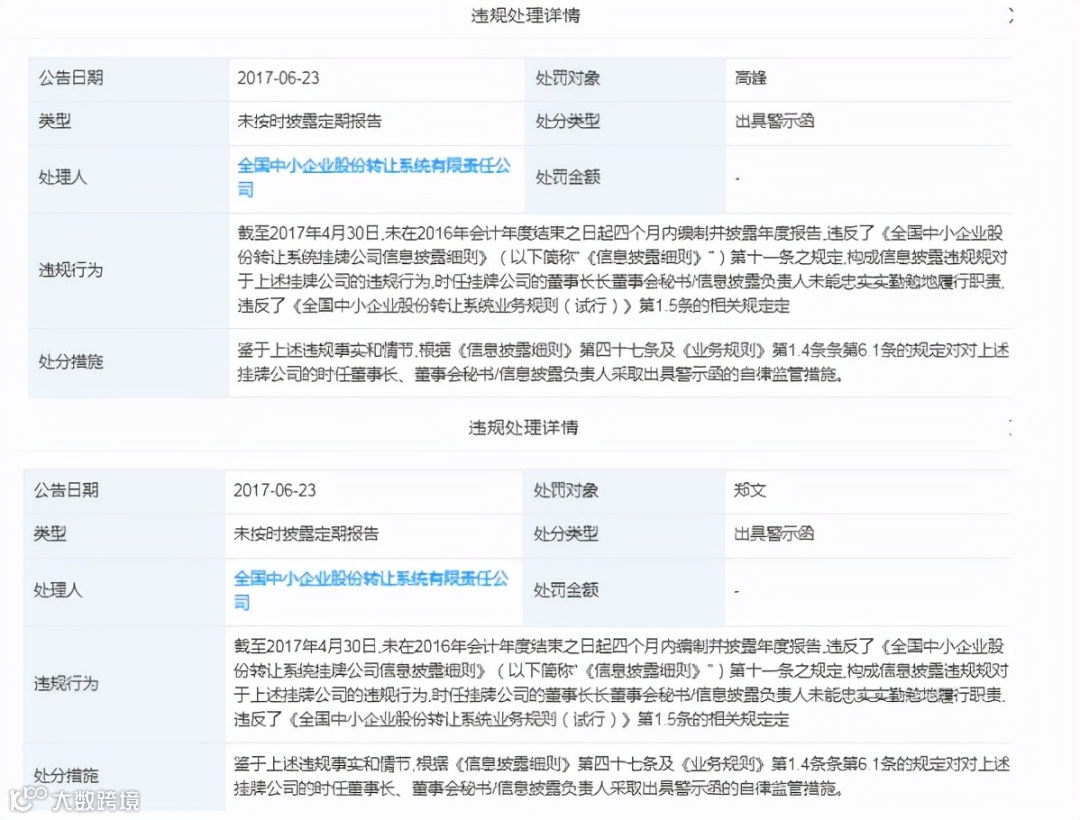
Task: Select the penalized person name 高峰
Action: [x=751, y=78]
